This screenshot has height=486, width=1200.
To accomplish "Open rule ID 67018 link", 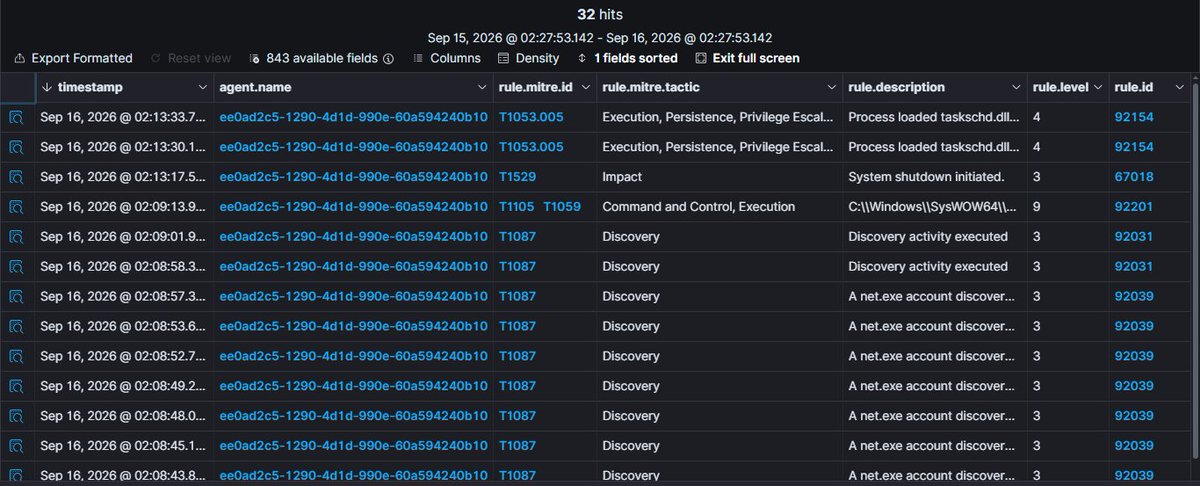I will coord(1134,177).
